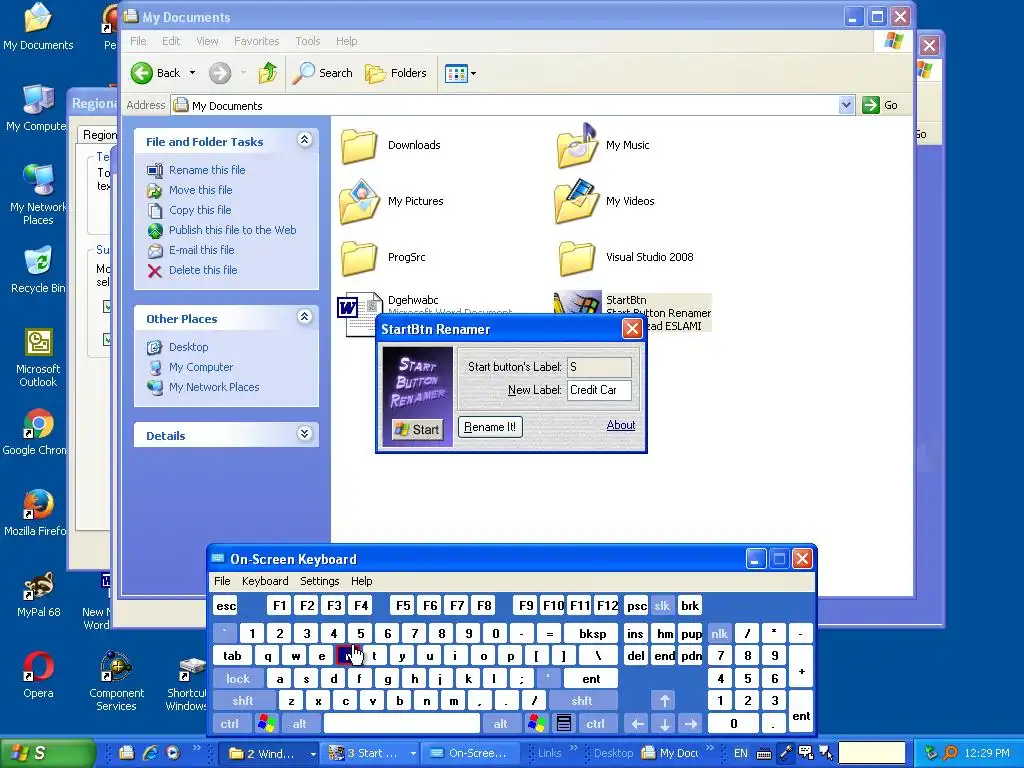Open the Views dropdown in the toolbar
1024x768 pixels.
click(x=460, y=73)
